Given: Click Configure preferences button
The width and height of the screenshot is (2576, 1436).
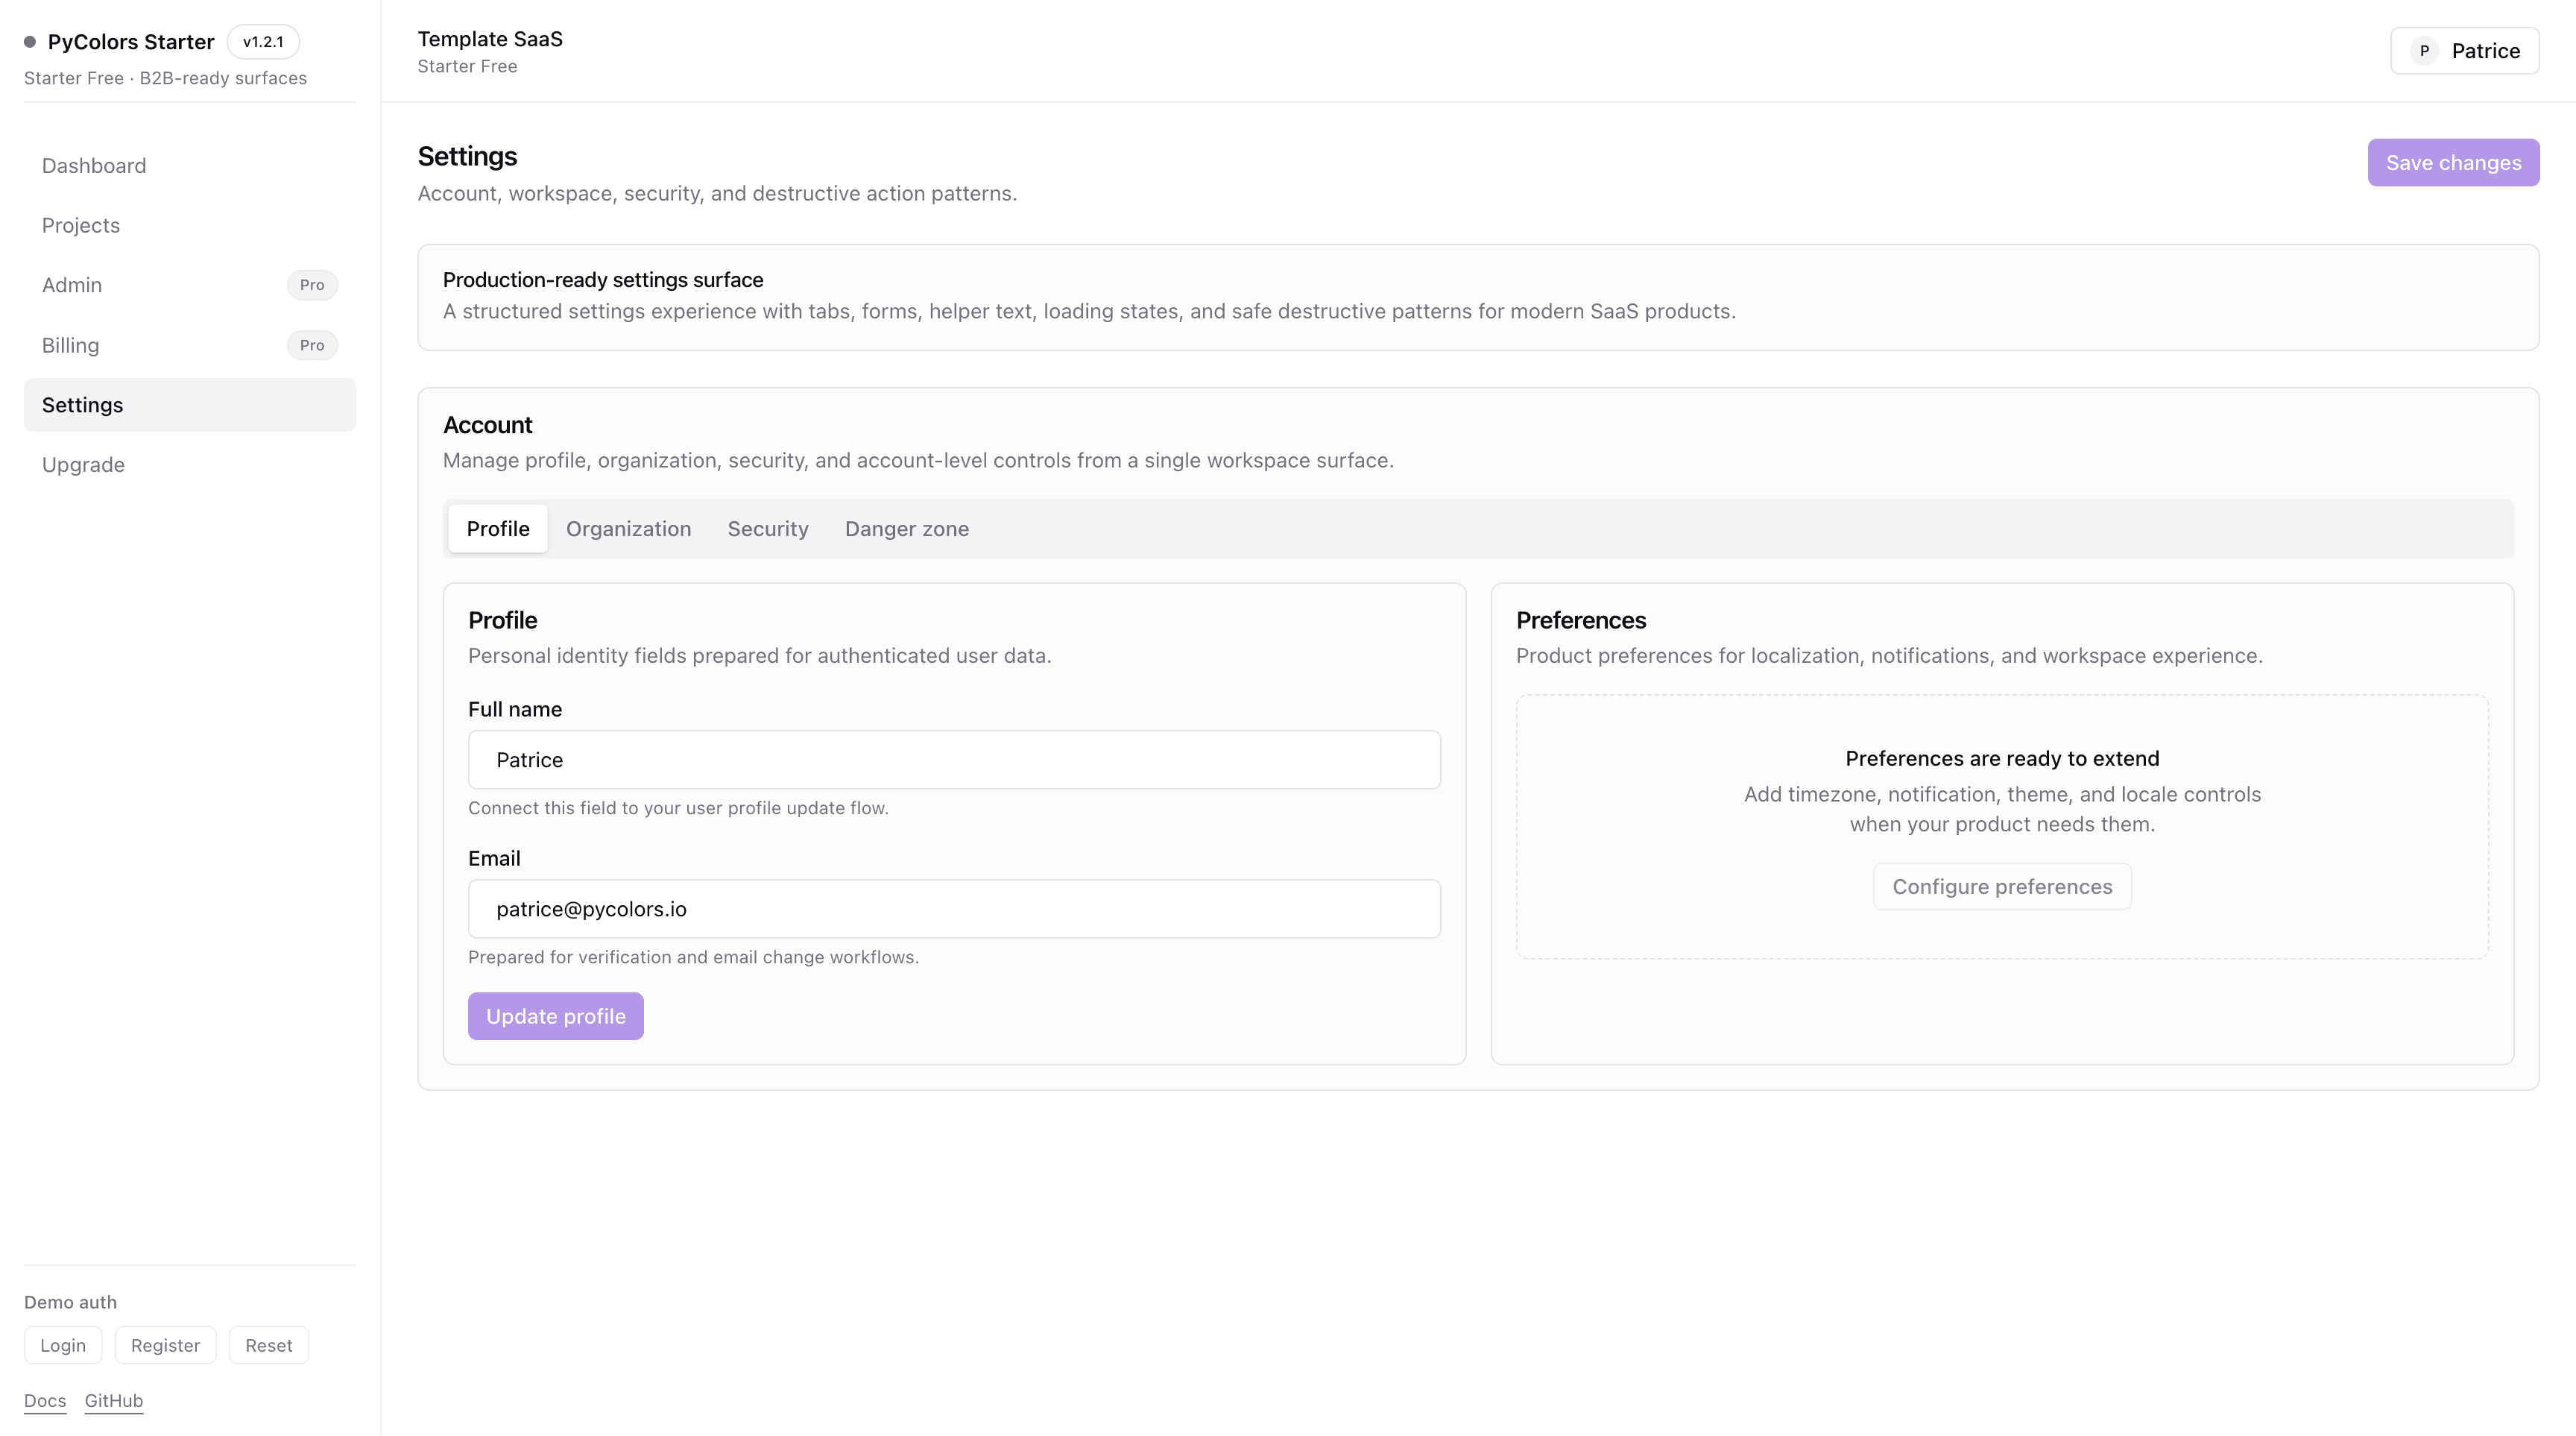Looking at the screenshot, I should [2003, 887].
